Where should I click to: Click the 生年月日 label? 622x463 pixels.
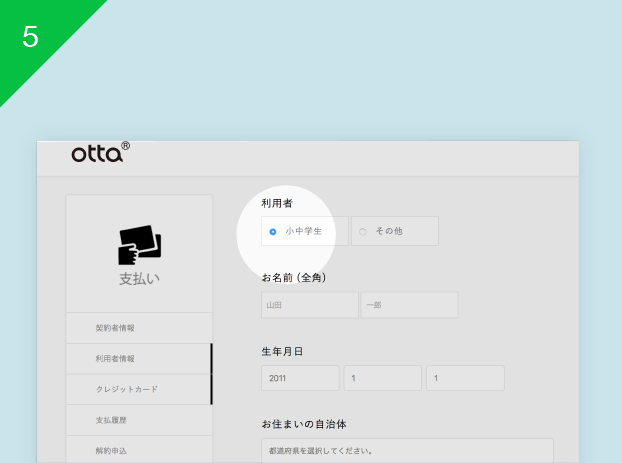tap(282, 352)
